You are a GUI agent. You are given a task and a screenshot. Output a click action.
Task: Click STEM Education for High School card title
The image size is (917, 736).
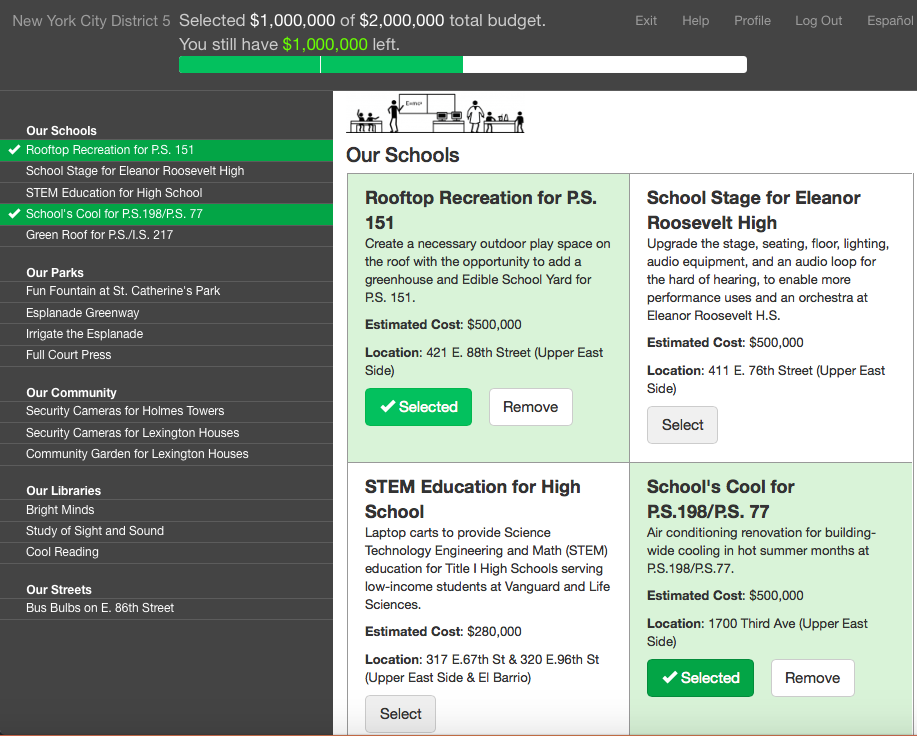473,499
